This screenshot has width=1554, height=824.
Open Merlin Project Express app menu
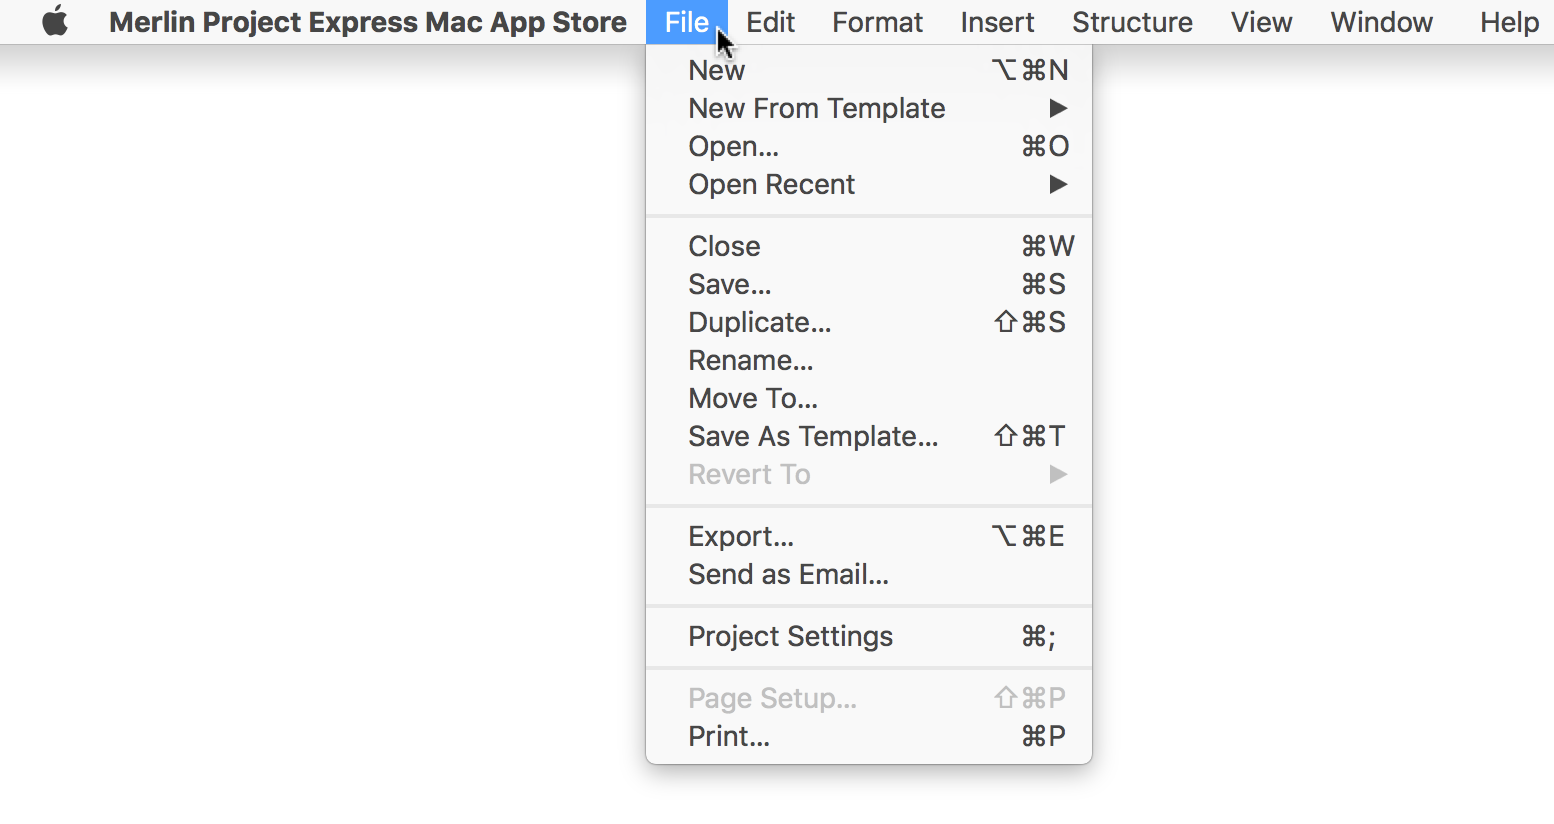[368, 22]
